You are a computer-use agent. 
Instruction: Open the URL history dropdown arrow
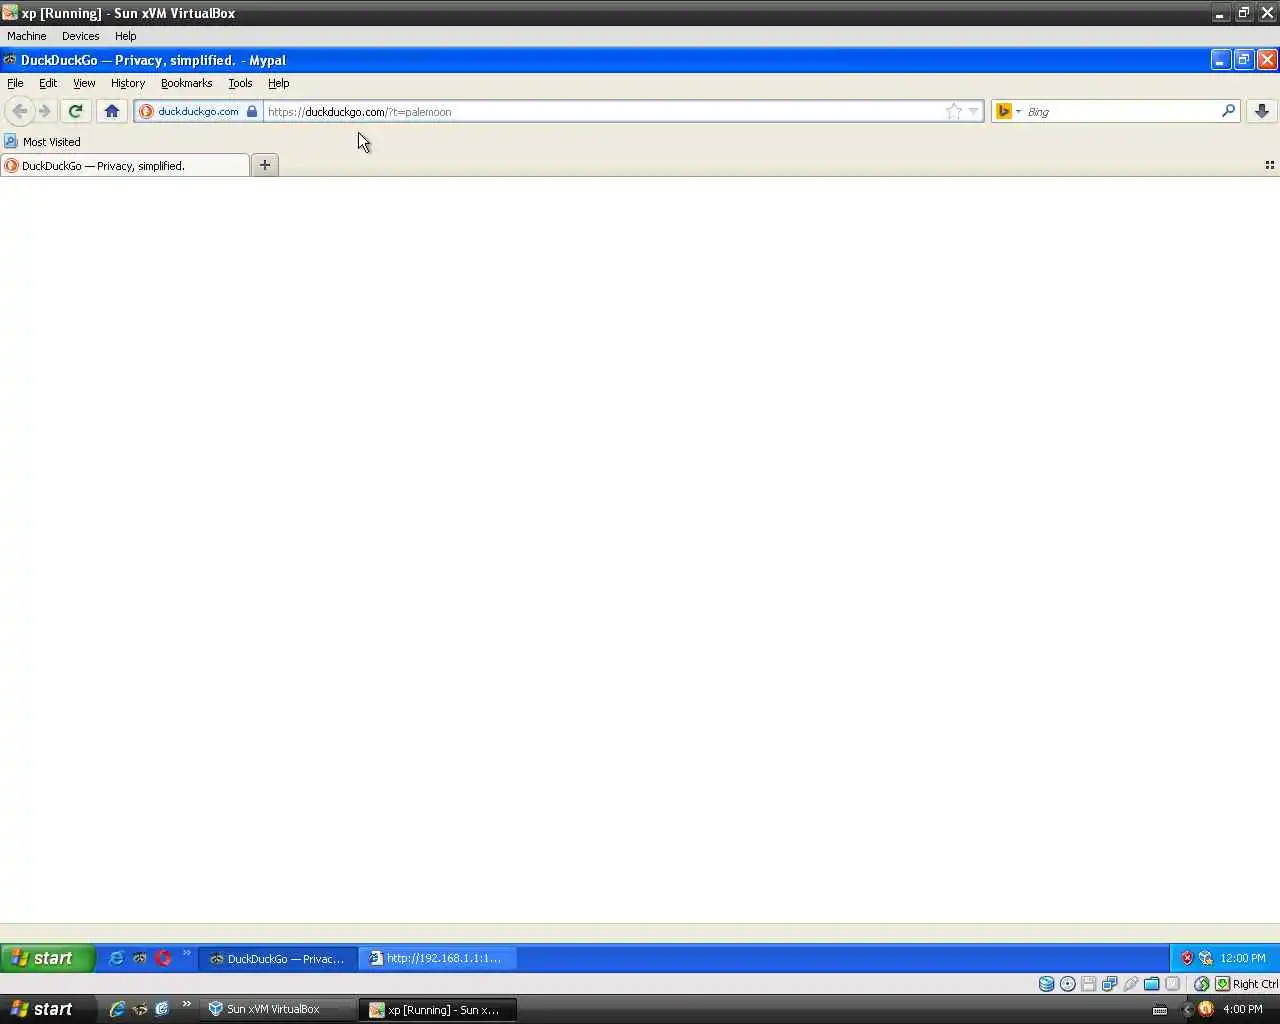973,111
